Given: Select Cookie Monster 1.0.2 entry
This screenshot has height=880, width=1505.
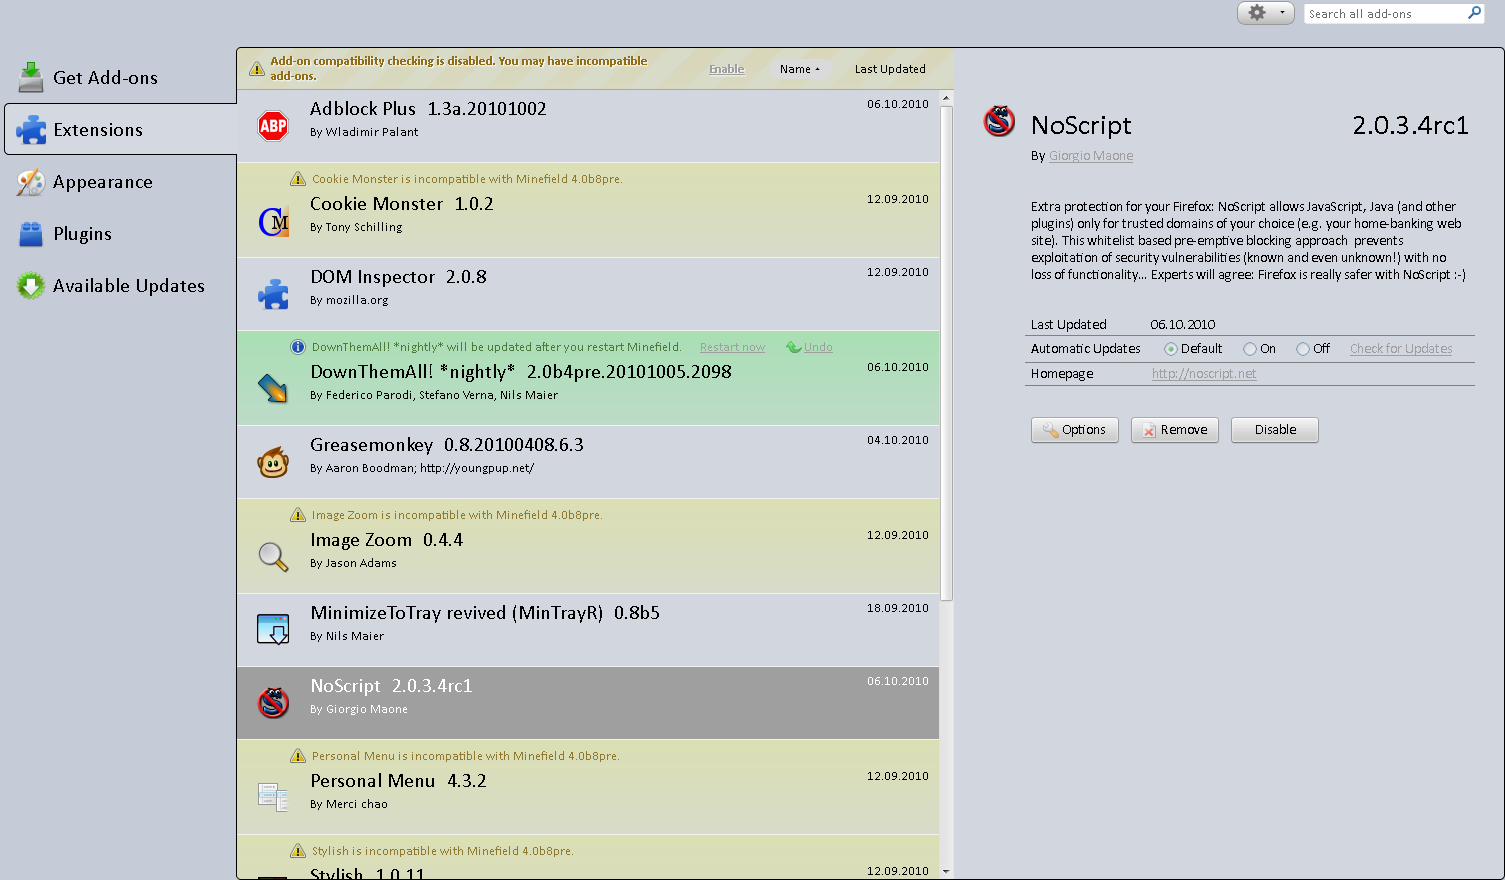Looking at the screenshot, I should coord(588,210).
